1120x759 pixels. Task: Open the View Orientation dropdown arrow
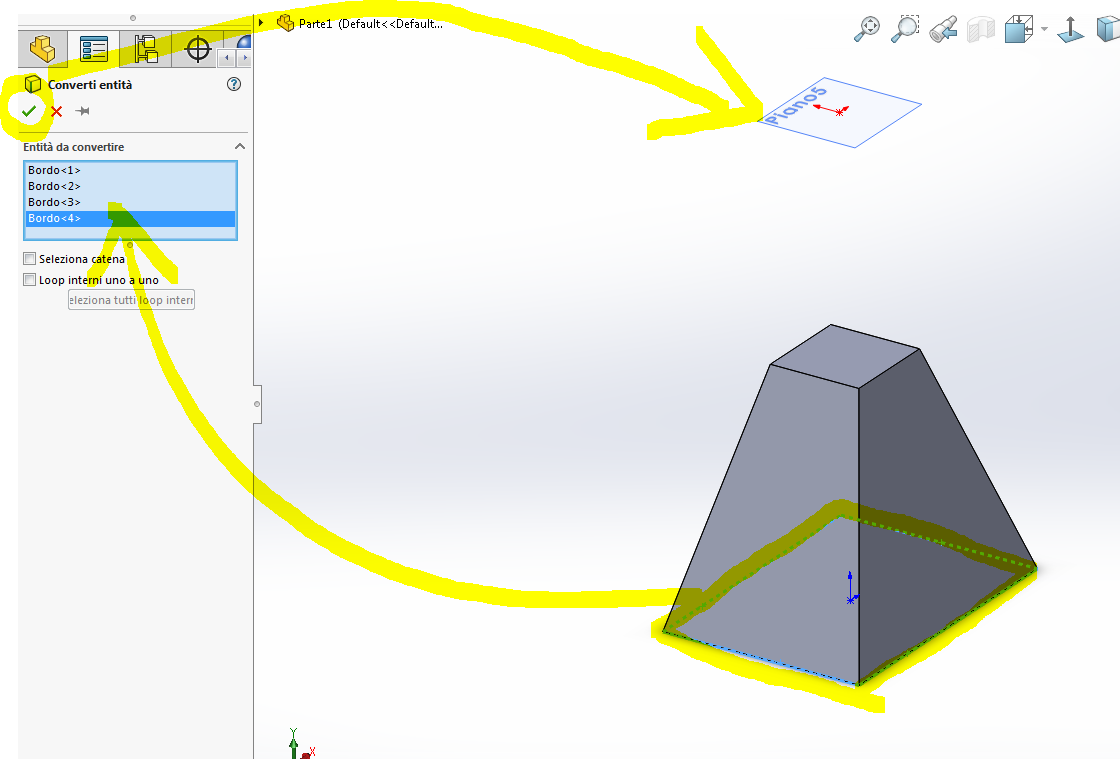point(1044,30)
